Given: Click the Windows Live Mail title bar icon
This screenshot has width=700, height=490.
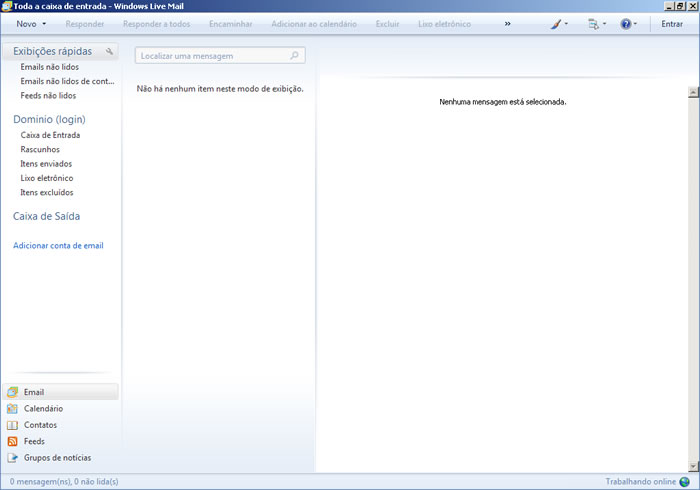Looking at the screenshot, I should pyautogui.click(x=6, y=6).
